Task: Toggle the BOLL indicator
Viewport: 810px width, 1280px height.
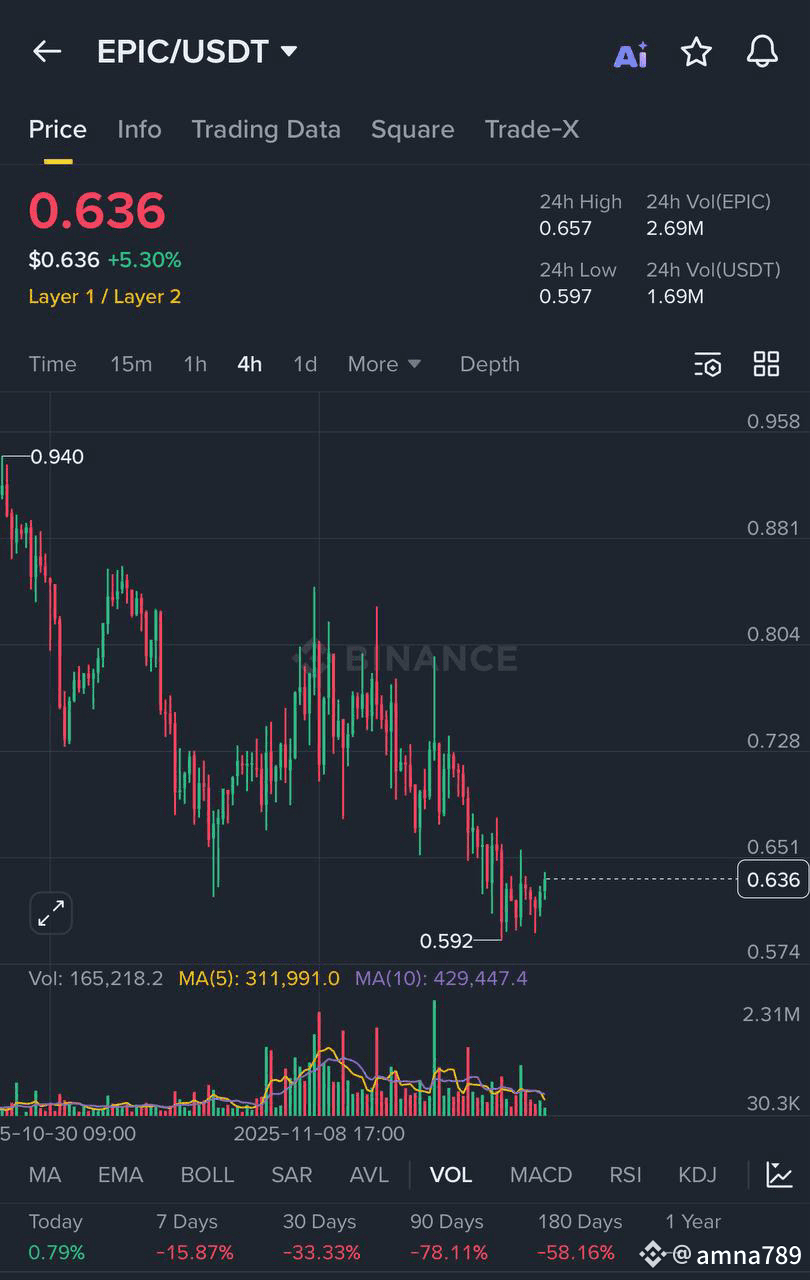Action: (x=207, y=1174)
